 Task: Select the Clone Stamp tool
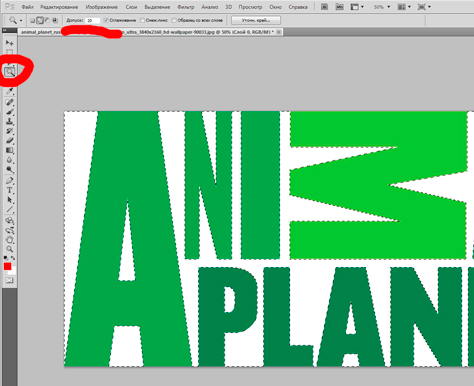coord(9,121)
